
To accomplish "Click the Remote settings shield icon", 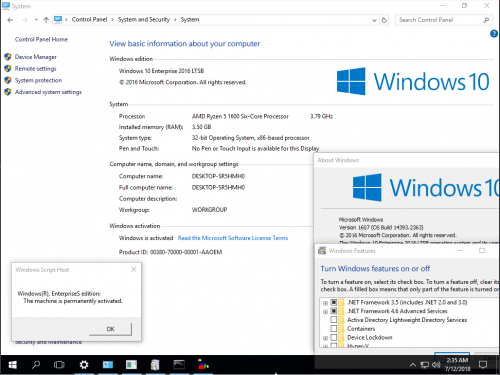I will click(8, 69).
